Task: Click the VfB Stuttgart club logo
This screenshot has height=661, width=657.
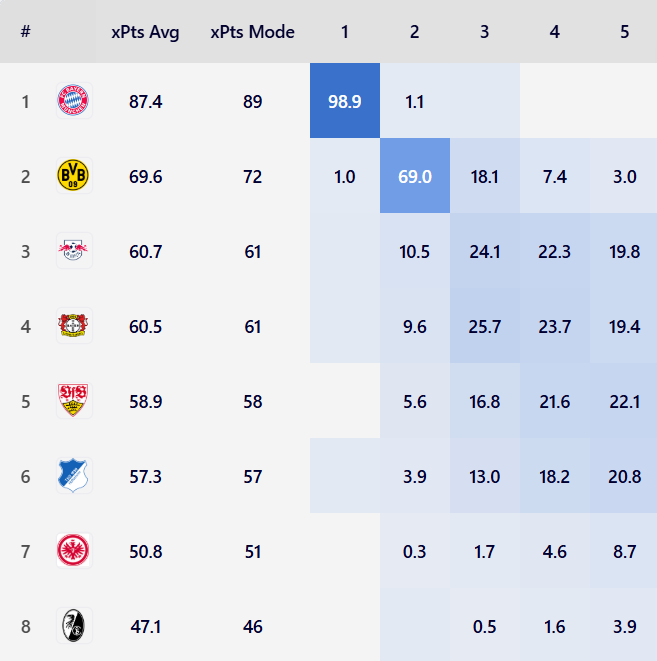Action: tap(74, 401)
